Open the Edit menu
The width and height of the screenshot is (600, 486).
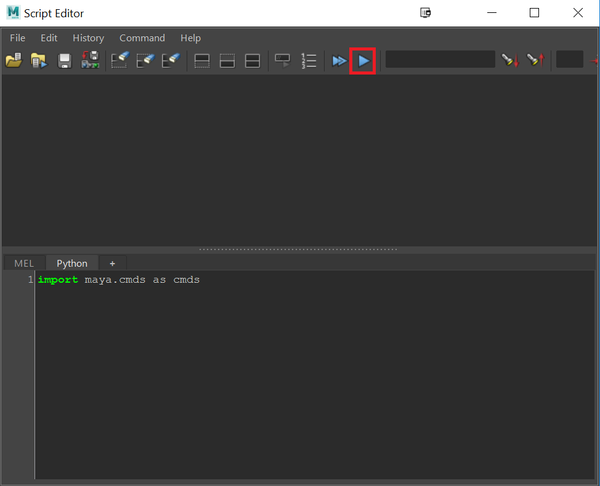[49, 38]
